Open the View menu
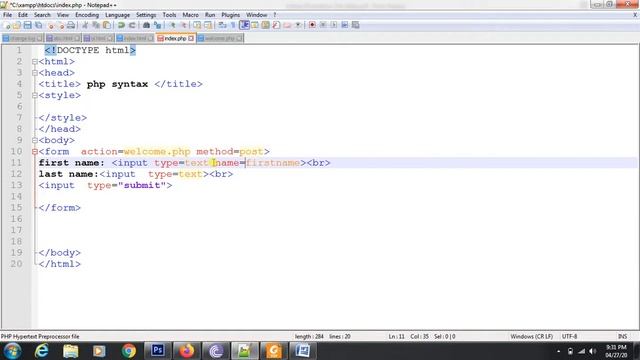 (x=62, y=15)
